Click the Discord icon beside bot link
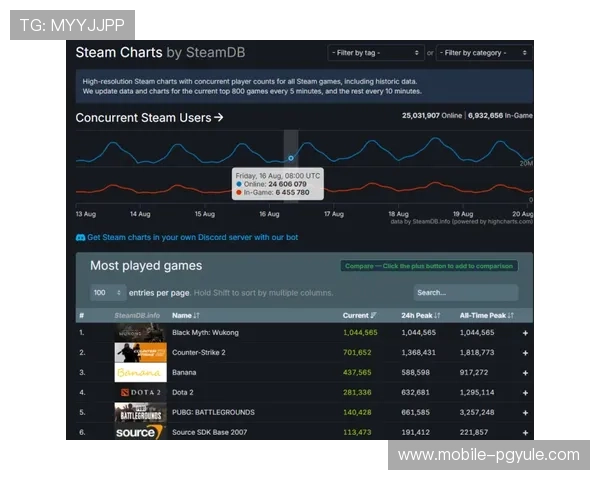 80,237
